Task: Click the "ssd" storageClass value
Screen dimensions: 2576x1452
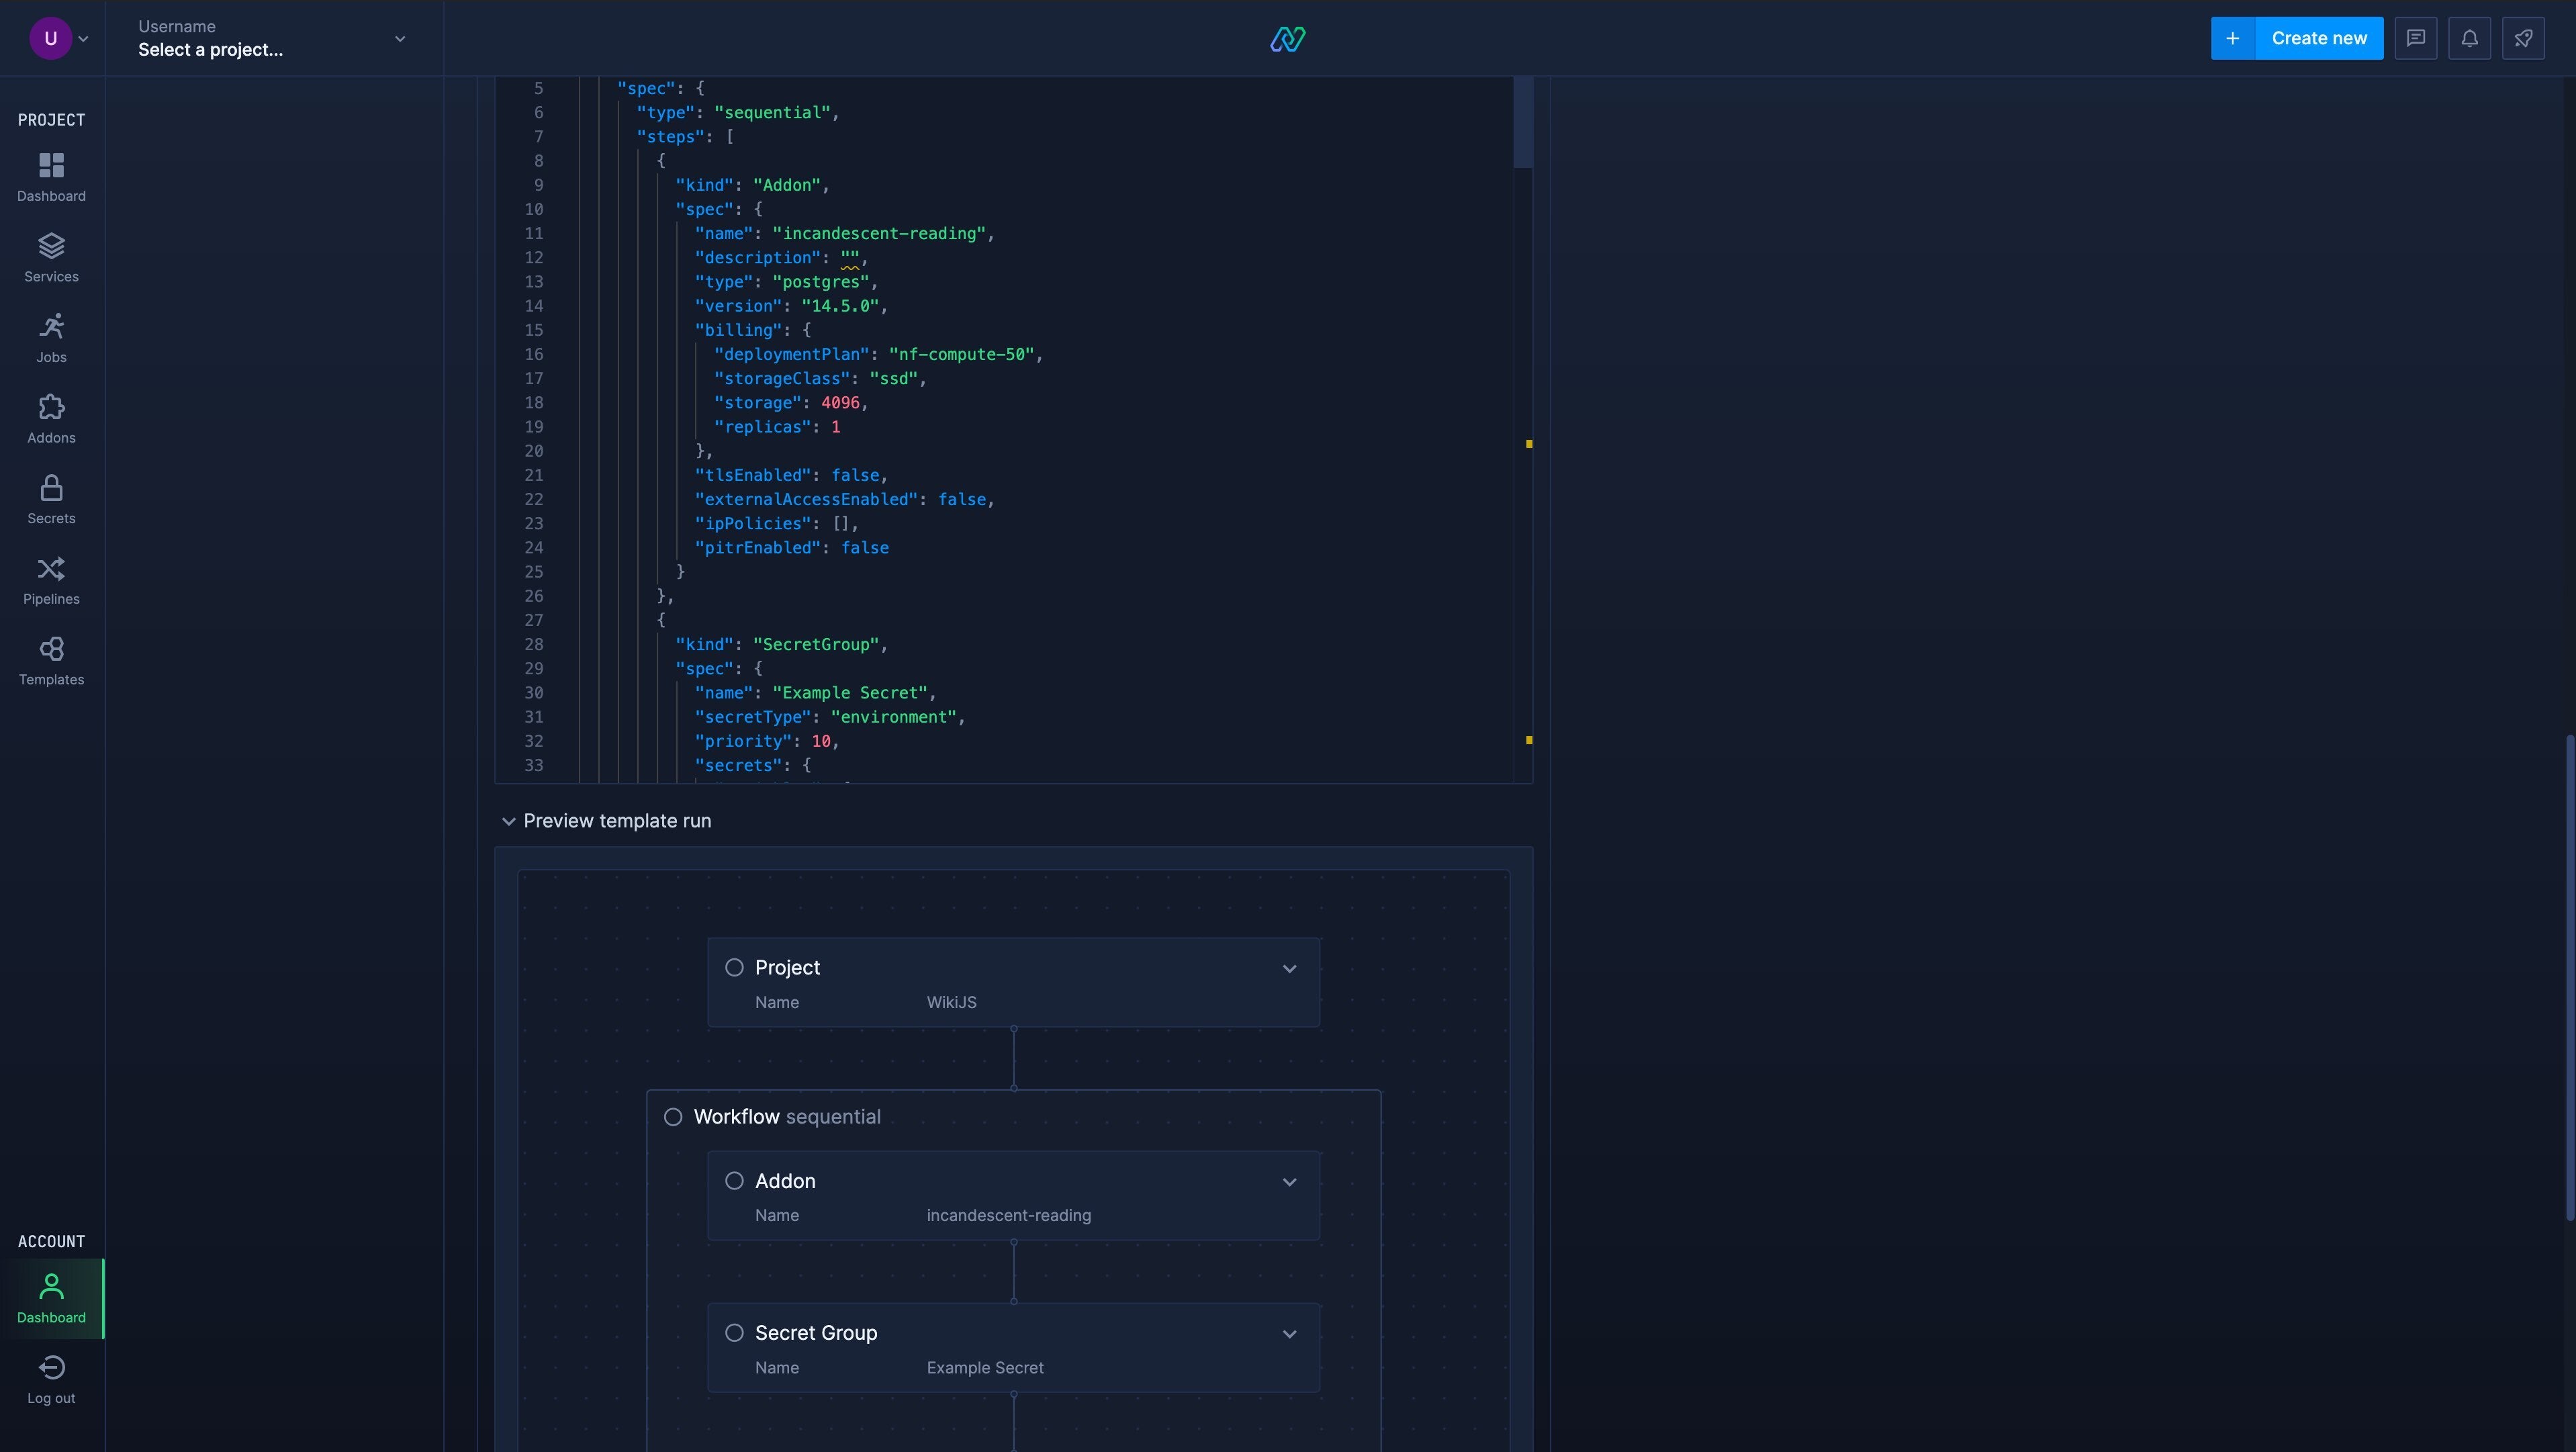Action: (894, 379)
